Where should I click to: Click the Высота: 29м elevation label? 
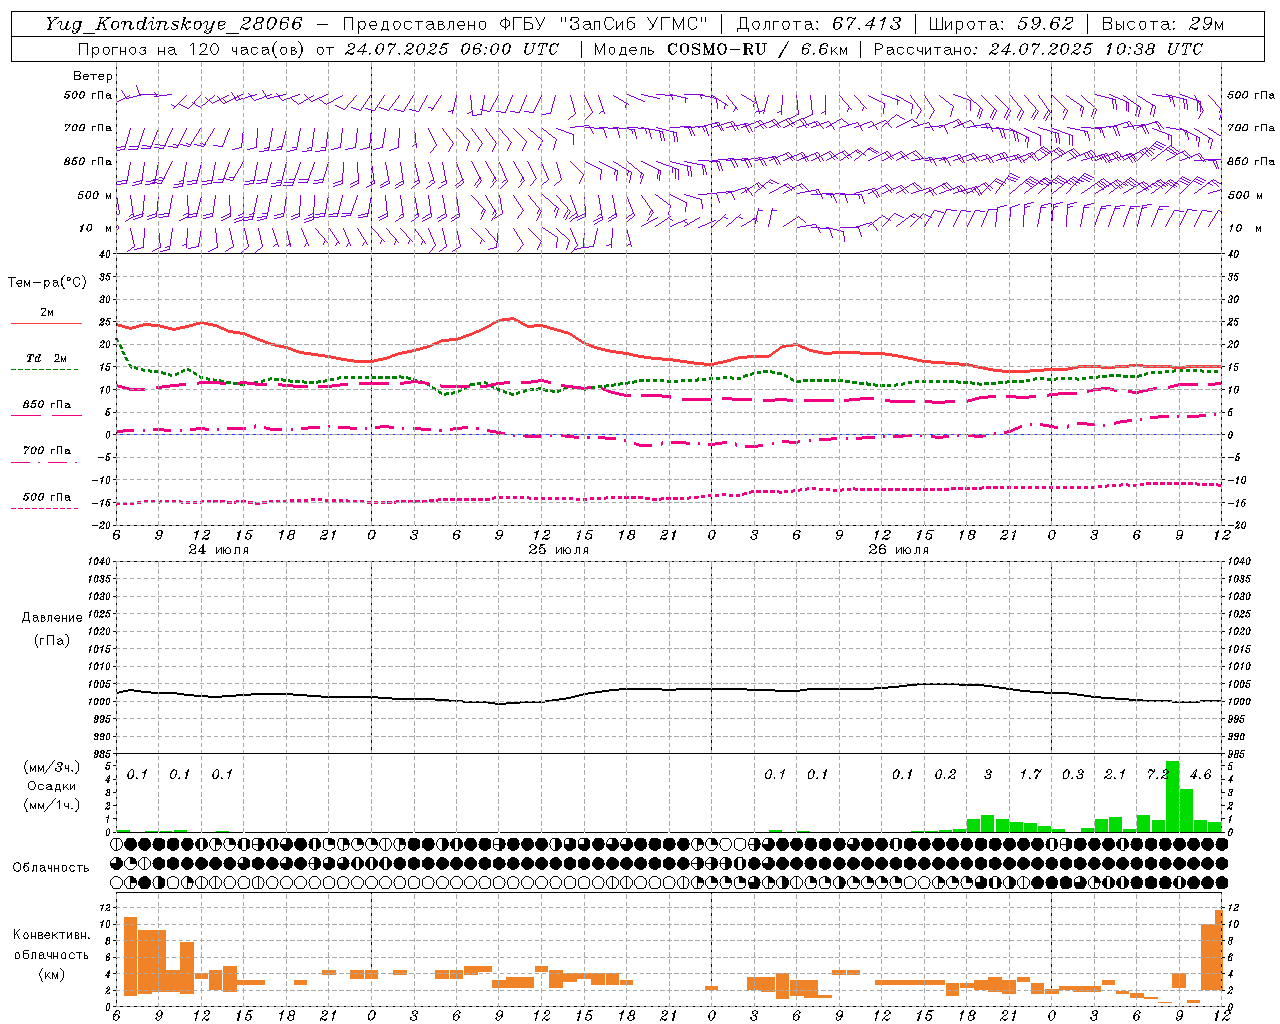click(x=1162, y=24)
